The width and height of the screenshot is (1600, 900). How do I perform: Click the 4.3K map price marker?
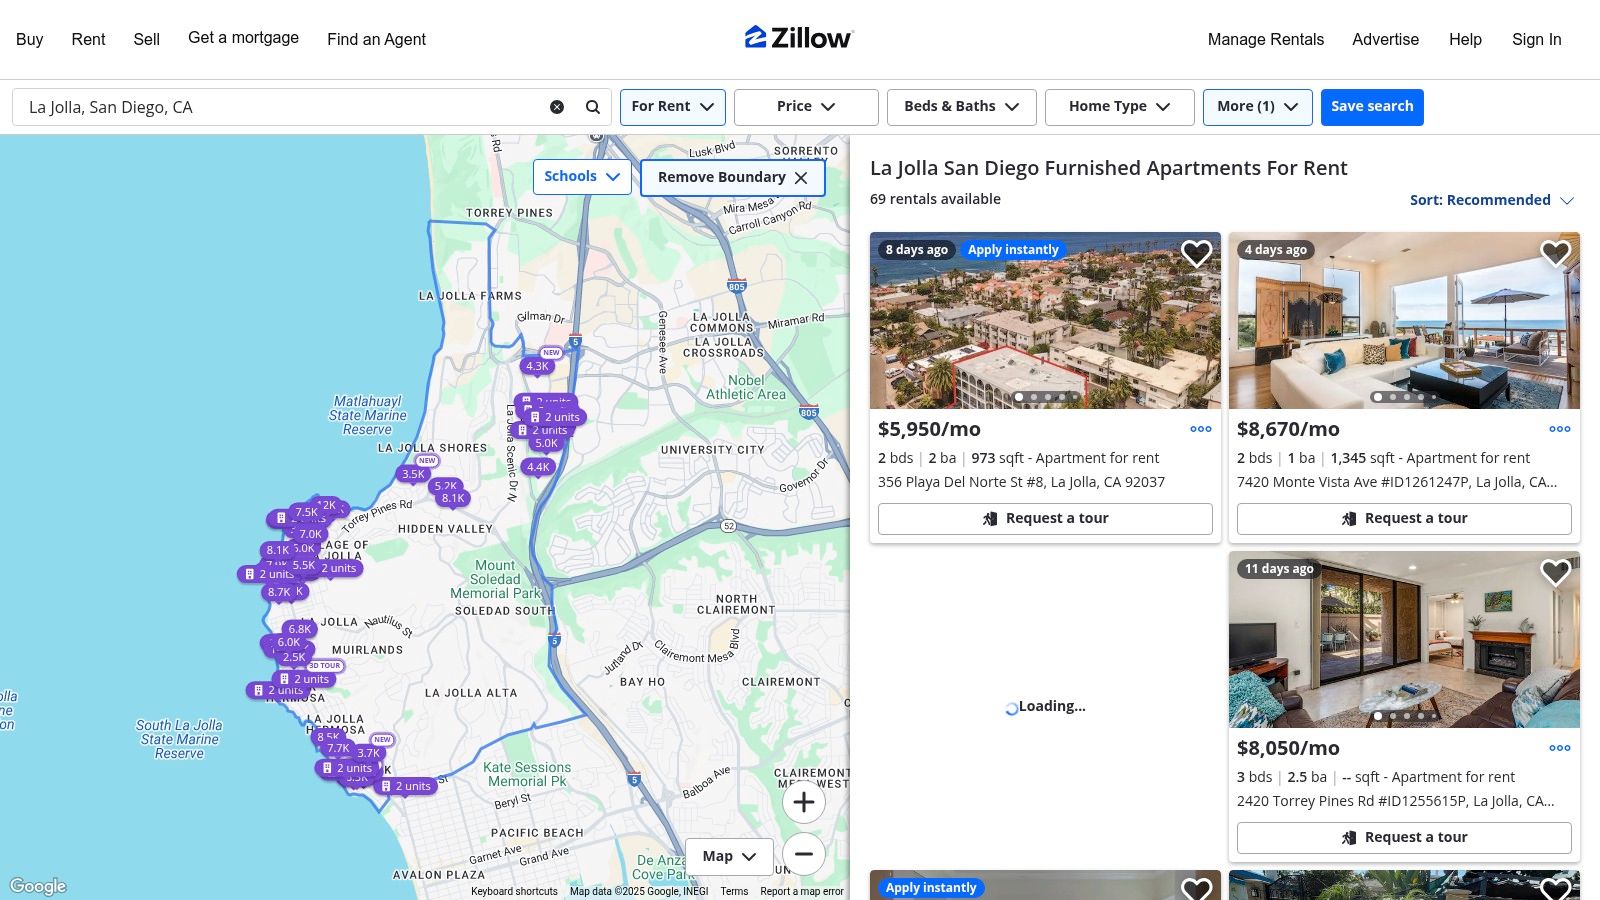pyautogui.click(x=537, y=366)
